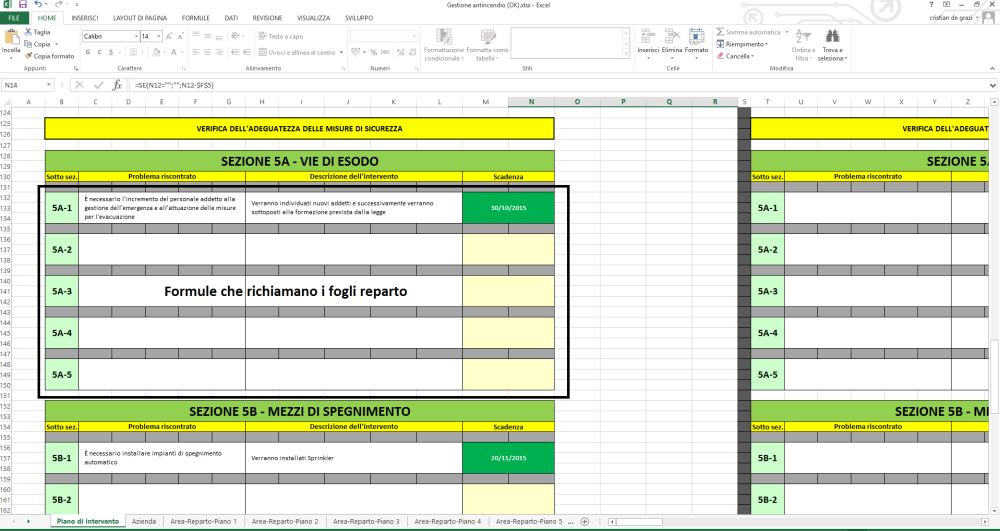Click the Cancella button
Viewport: 1000px width, 531px height.
[738, 56]
